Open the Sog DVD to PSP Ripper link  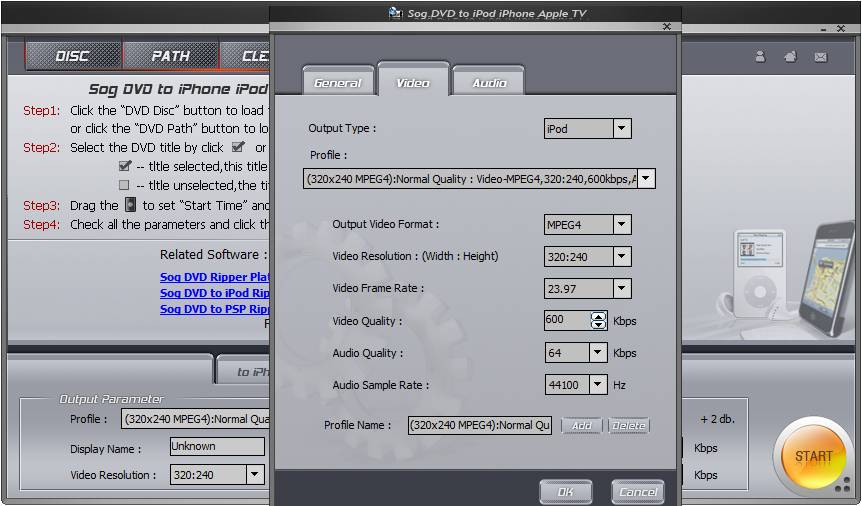click(214, 309)
